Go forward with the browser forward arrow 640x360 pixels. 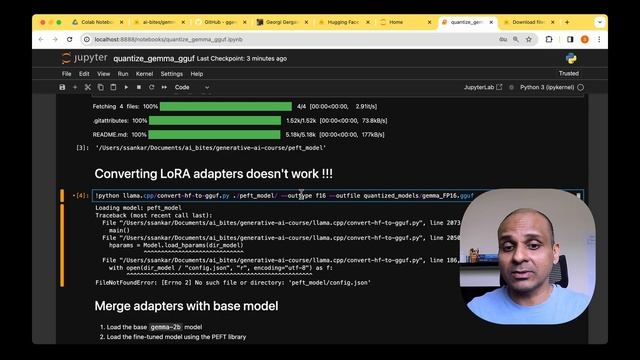(x=55, y=40)
